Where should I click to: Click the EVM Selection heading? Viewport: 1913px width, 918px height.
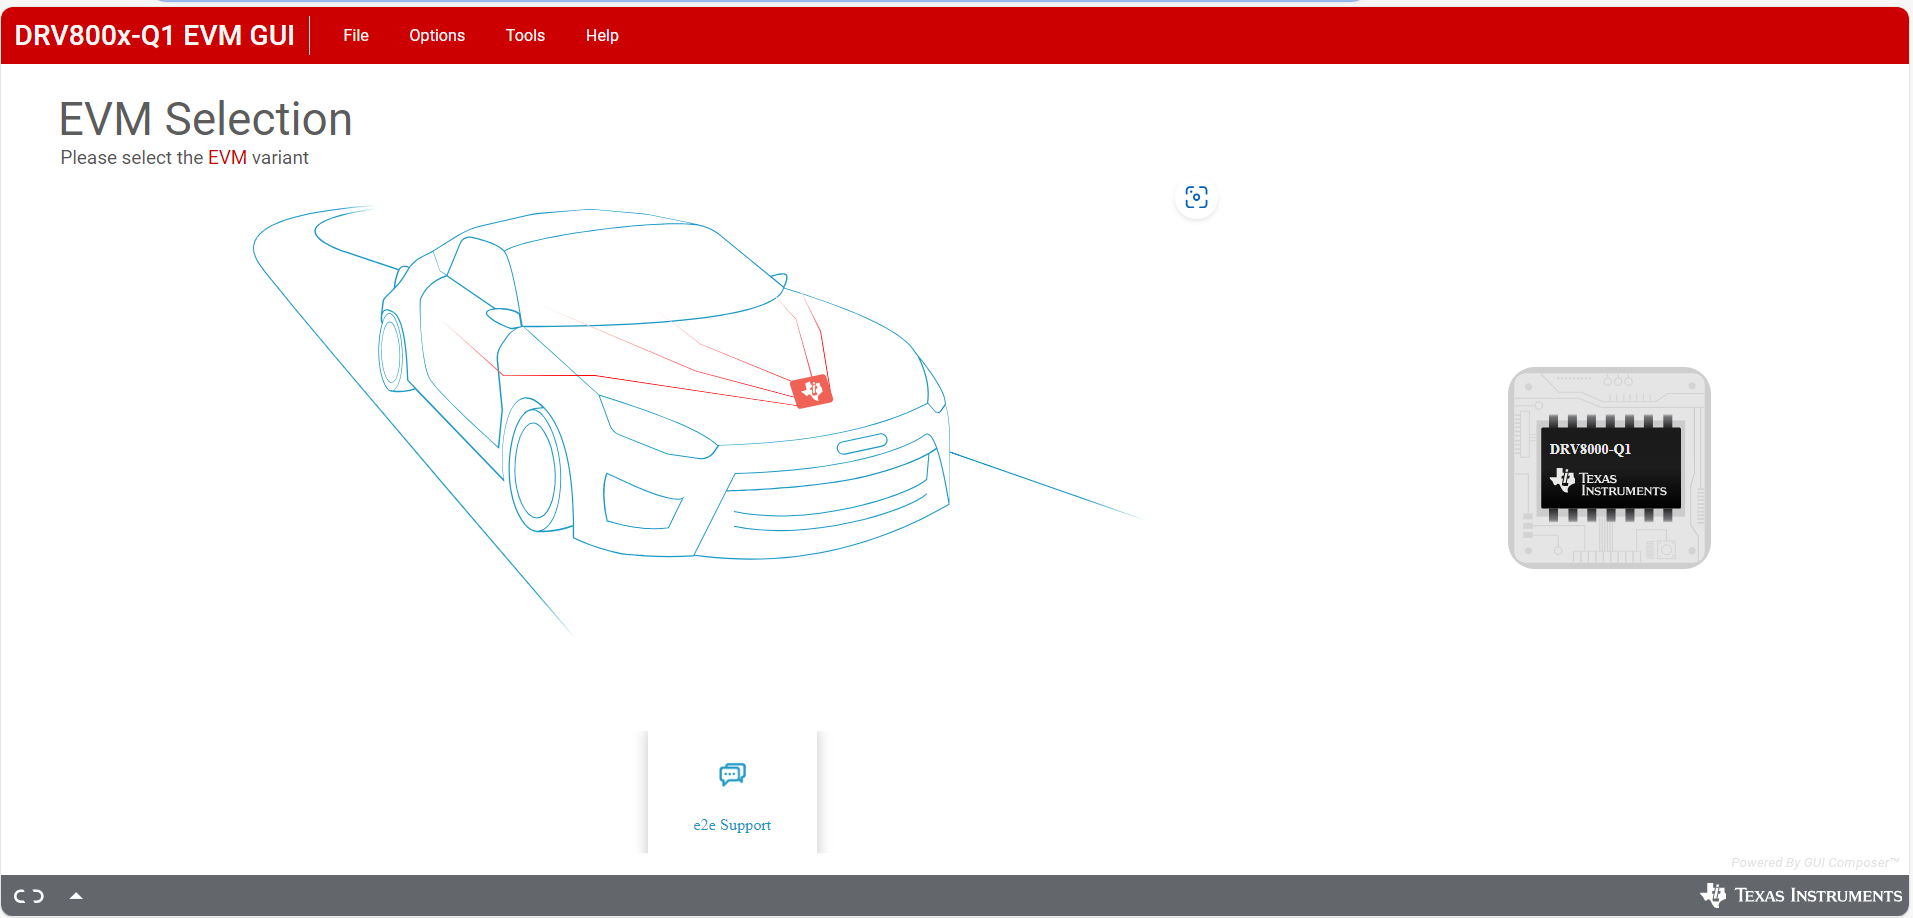[205, 118]
